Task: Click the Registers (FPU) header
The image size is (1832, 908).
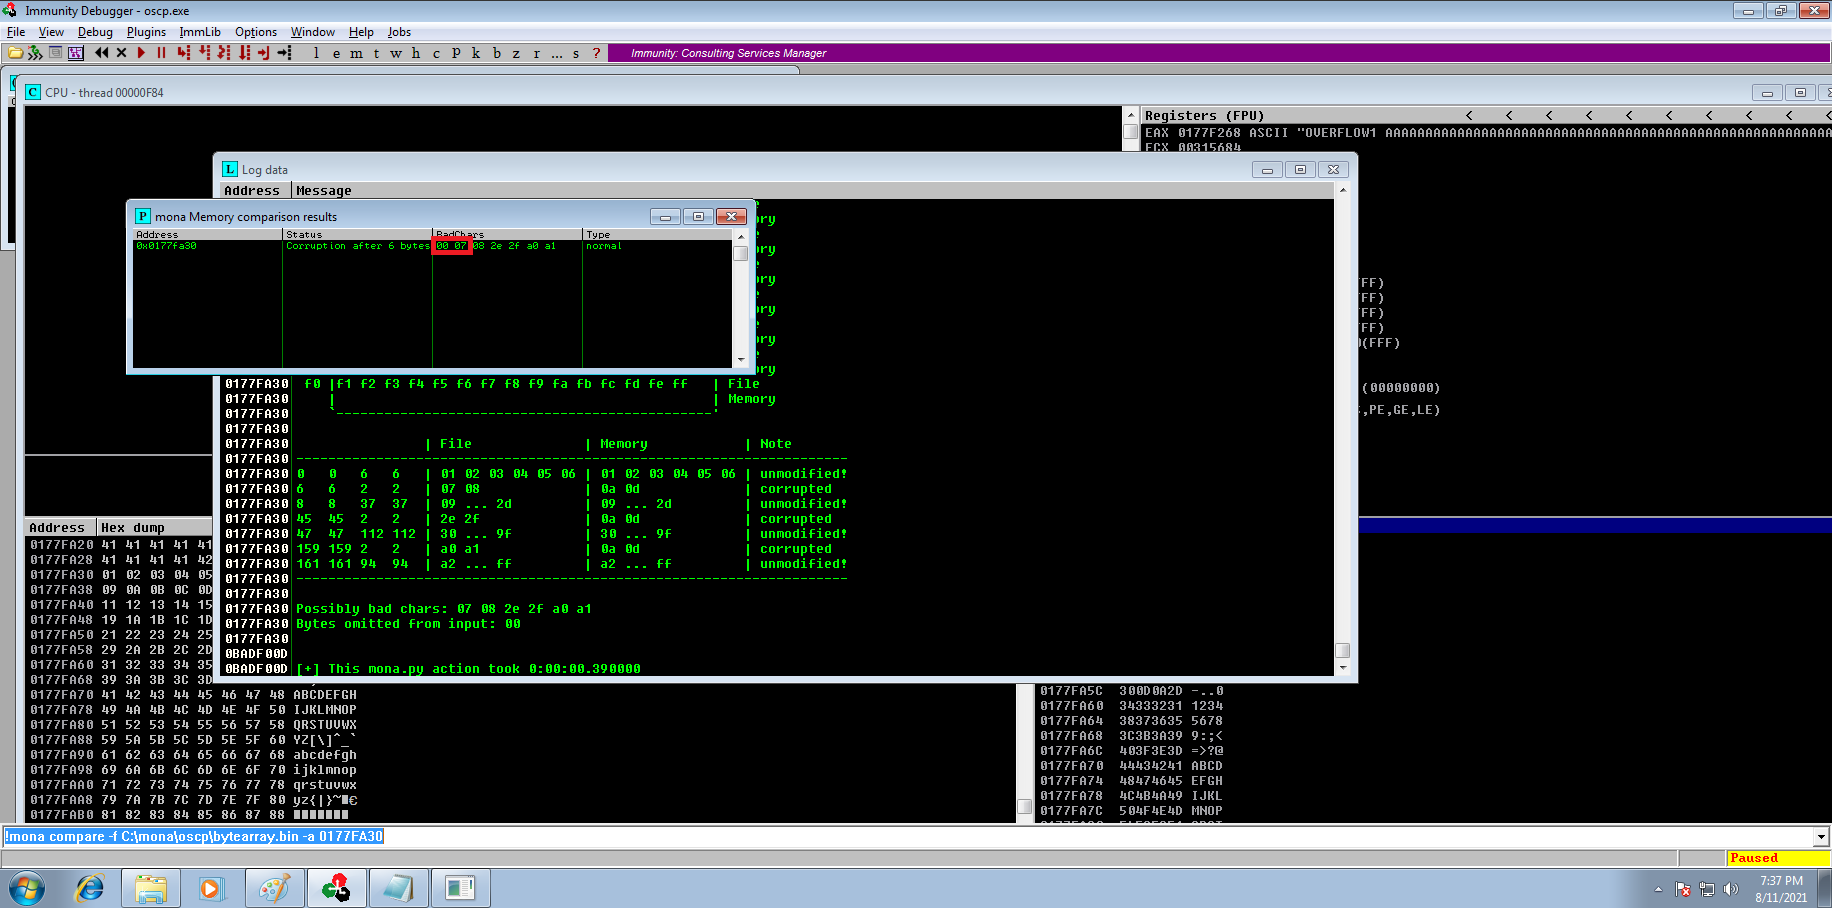Action: pyautogui.click(x=1204, y=115)
